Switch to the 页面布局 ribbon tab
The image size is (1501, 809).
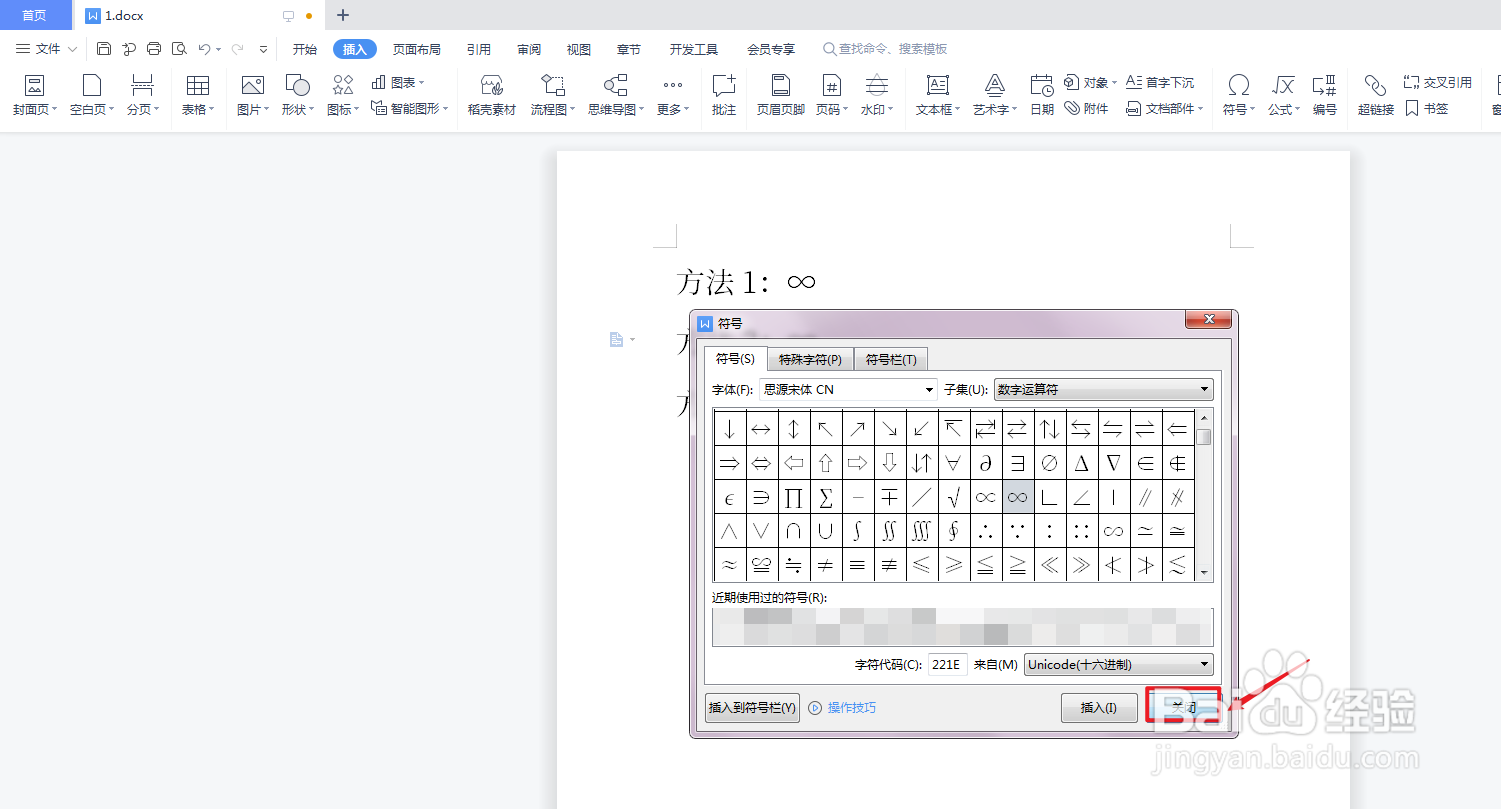416,49
